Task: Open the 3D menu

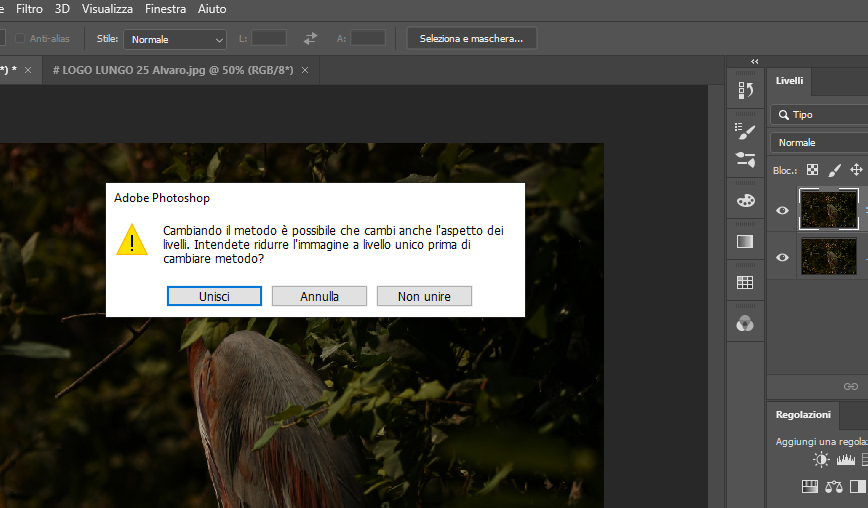Action: click(x=62, y=9)
